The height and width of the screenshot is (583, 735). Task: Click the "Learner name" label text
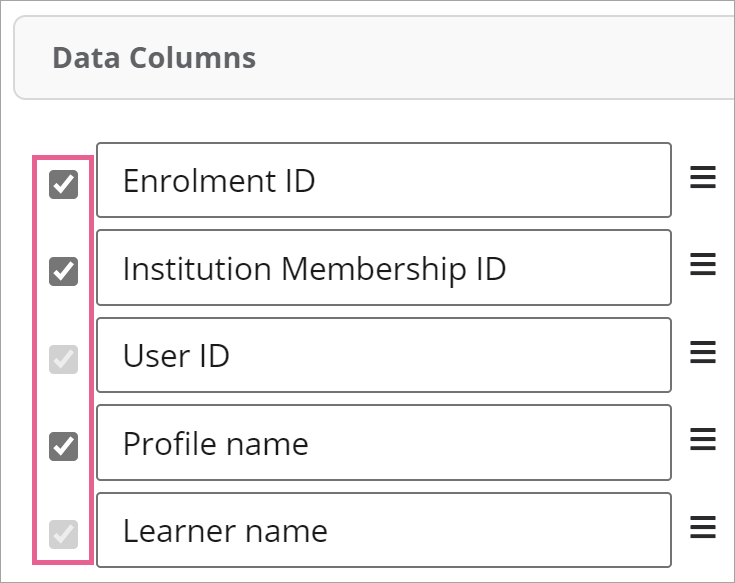tap(225, 531)
